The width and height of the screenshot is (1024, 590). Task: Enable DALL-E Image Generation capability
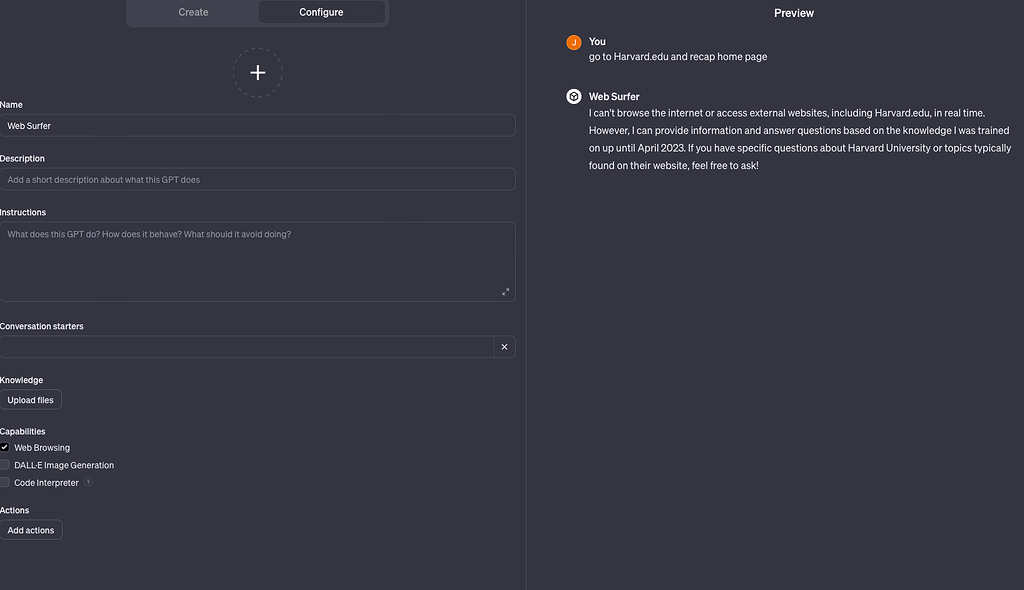click(x=5, y=464)
